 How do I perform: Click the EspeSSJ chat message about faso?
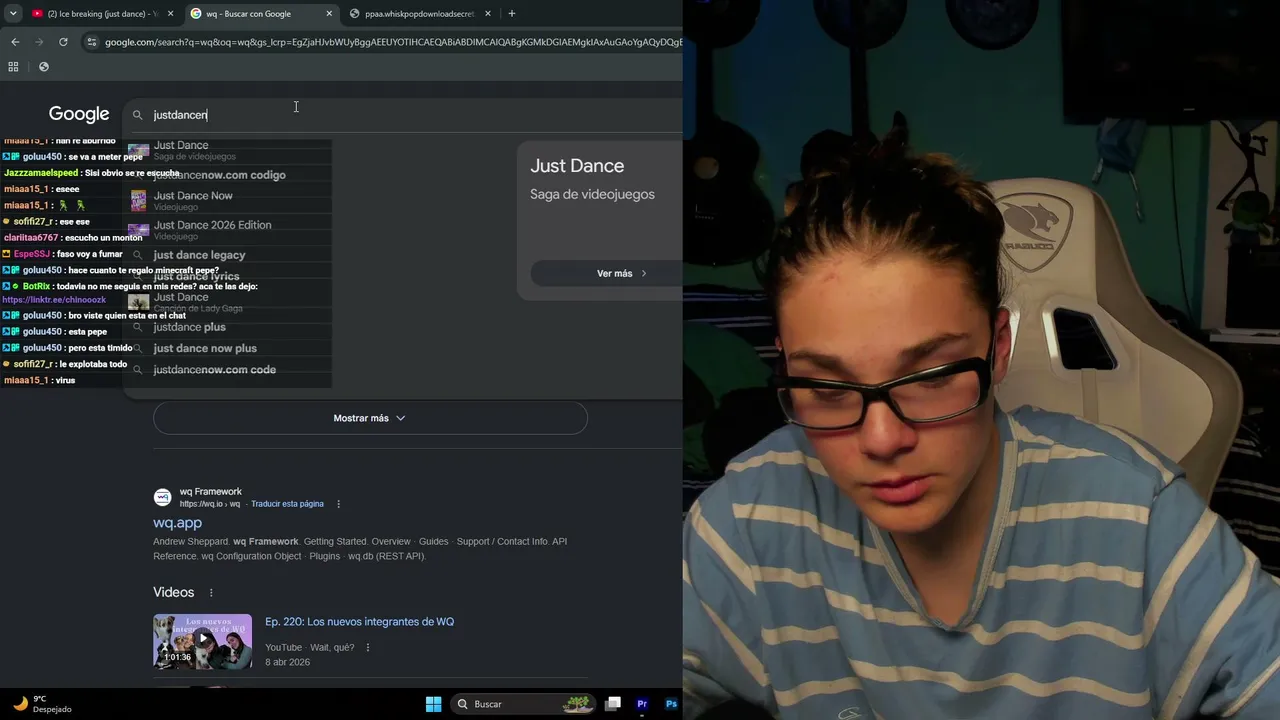click(62, 254)
